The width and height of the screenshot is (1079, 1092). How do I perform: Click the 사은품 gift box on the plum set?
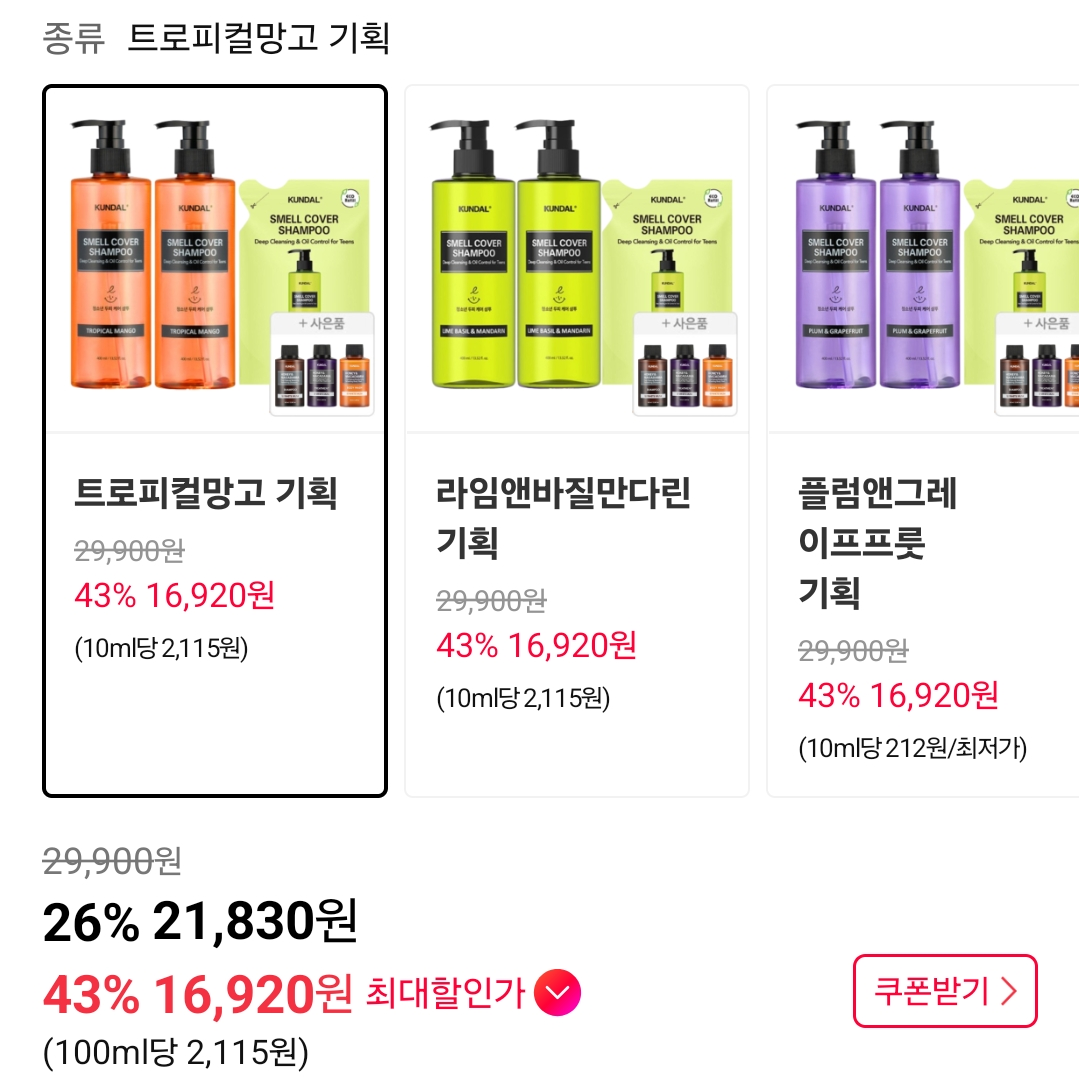click(x=1037, y=364)
